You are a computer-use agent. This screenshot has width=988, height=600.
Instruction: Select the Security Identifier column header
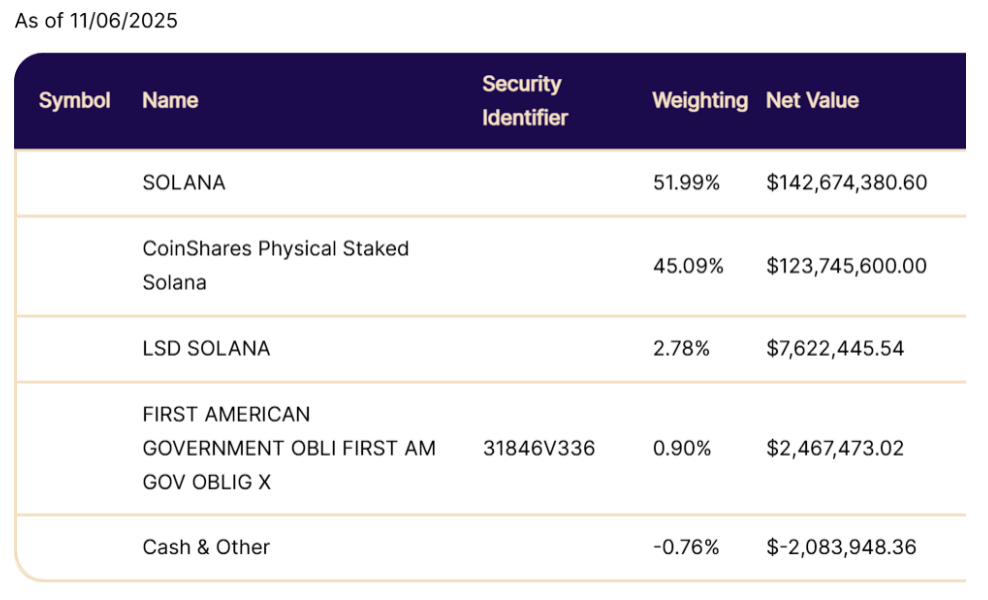tap(525, 101)
